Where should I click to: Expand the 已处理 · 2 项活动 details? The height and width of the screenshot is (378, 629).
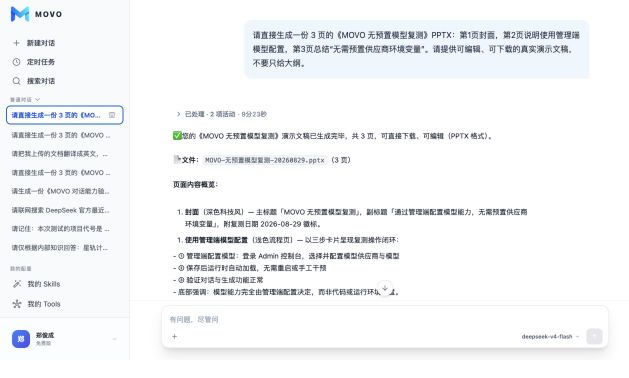click(x=221, y=114)
